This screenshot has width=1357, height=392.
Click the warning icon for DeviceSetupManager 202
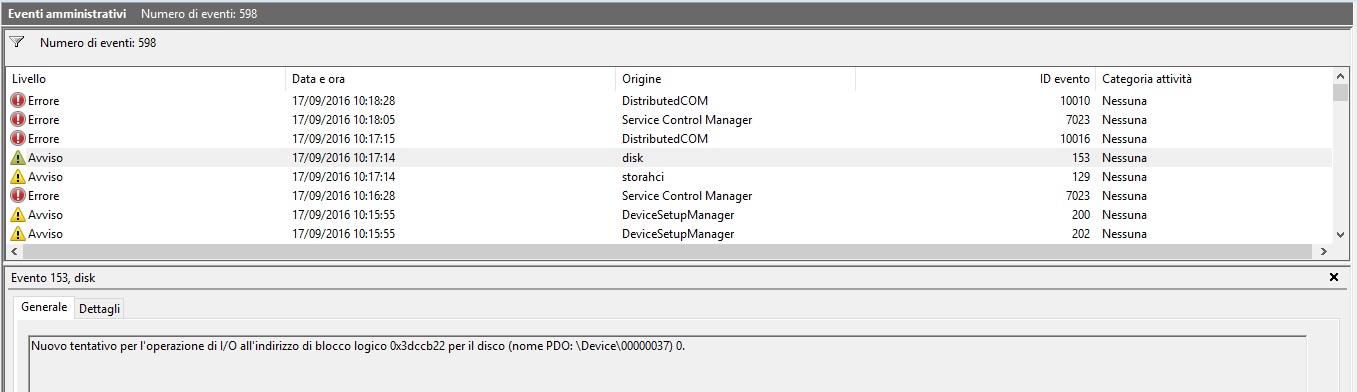[x=18, y=234]
